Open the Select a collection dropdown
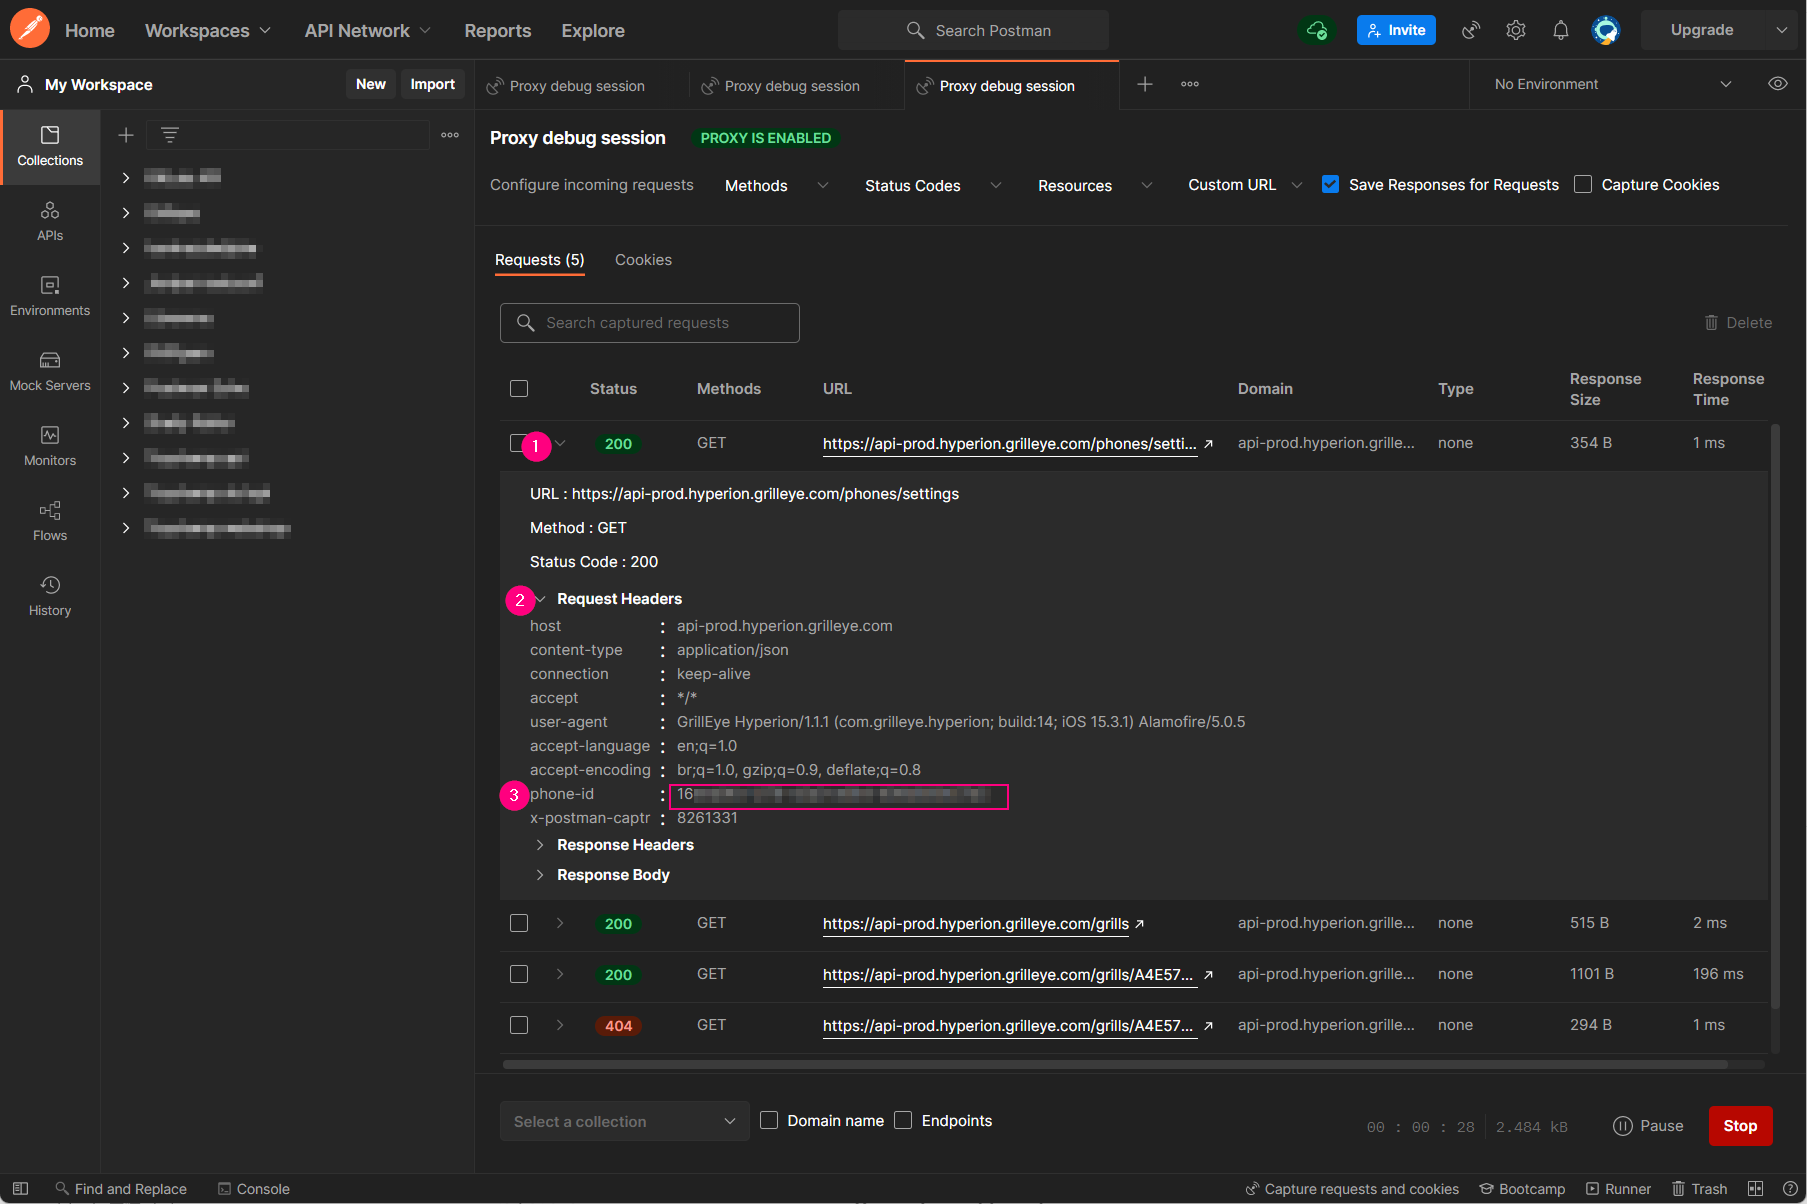The image size is (1807, 1204). 624,1121
